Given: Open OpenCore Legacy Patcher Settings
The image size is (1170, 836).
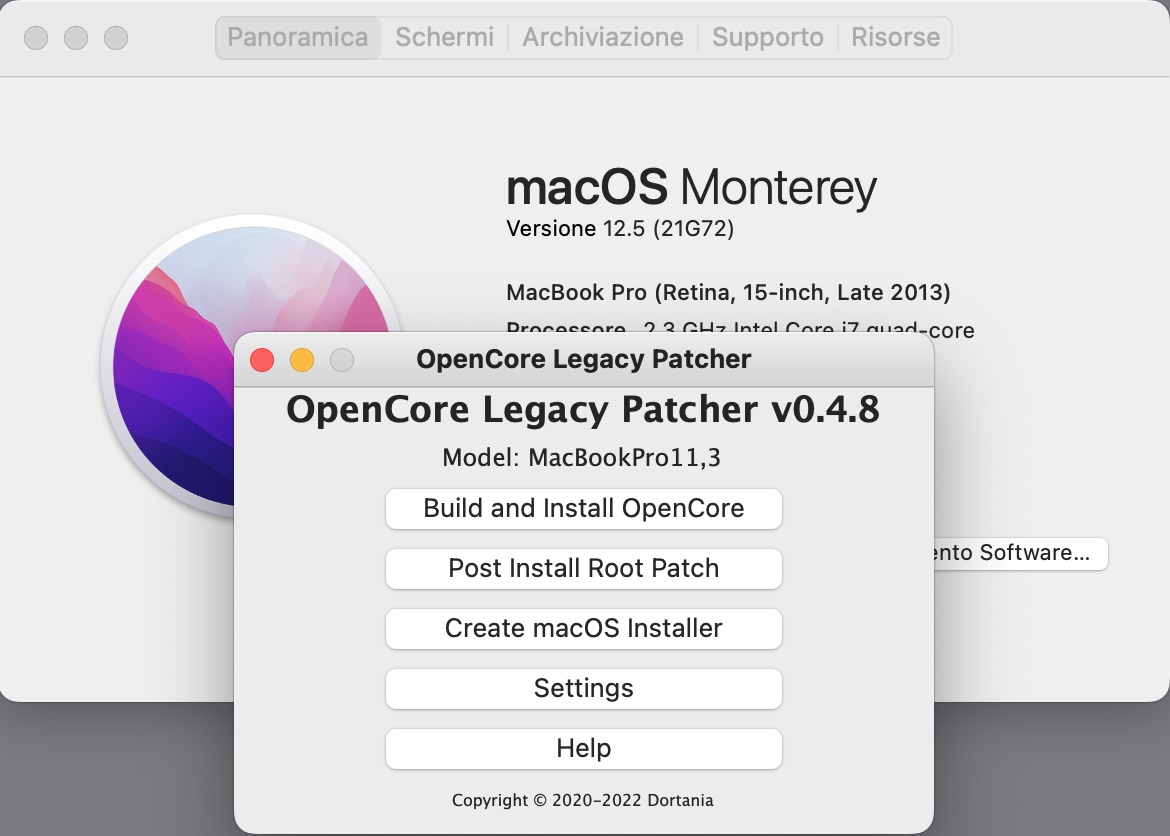Looking at the screenshot, I should (584, 688).
